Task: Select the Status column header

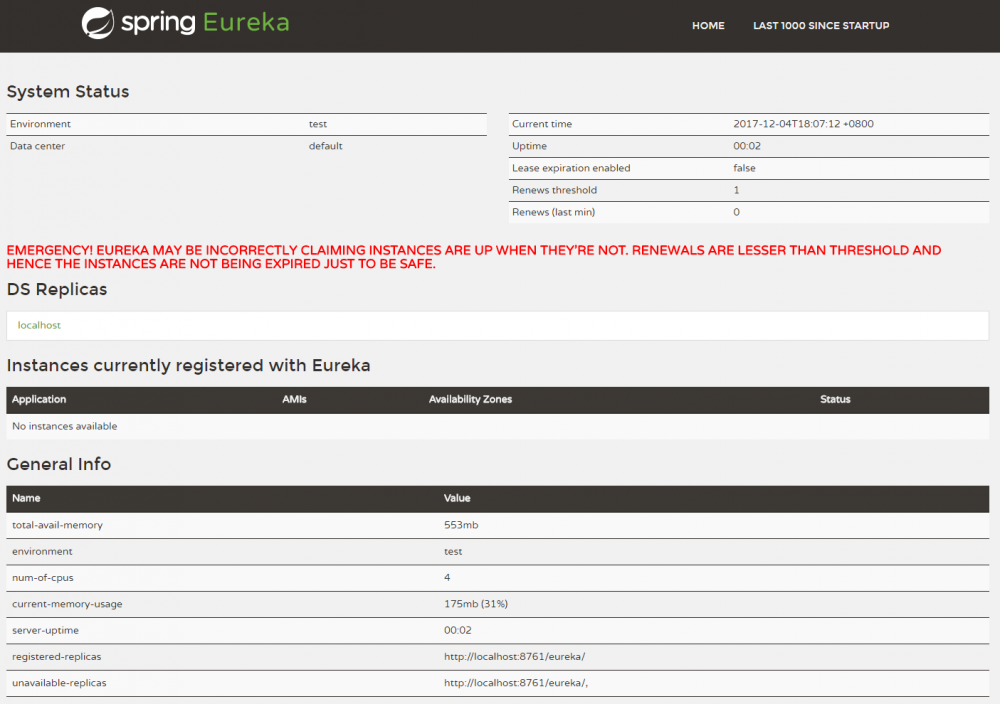Action: [835, 399]
